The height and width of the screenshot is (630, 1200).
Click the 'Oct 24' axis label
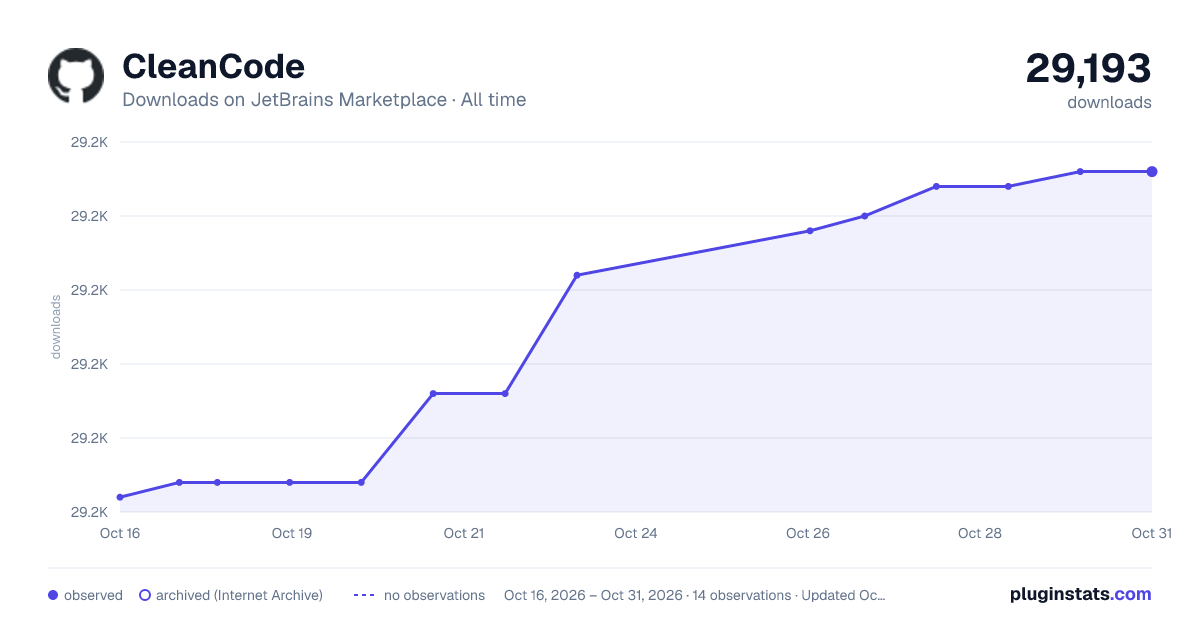636,533
